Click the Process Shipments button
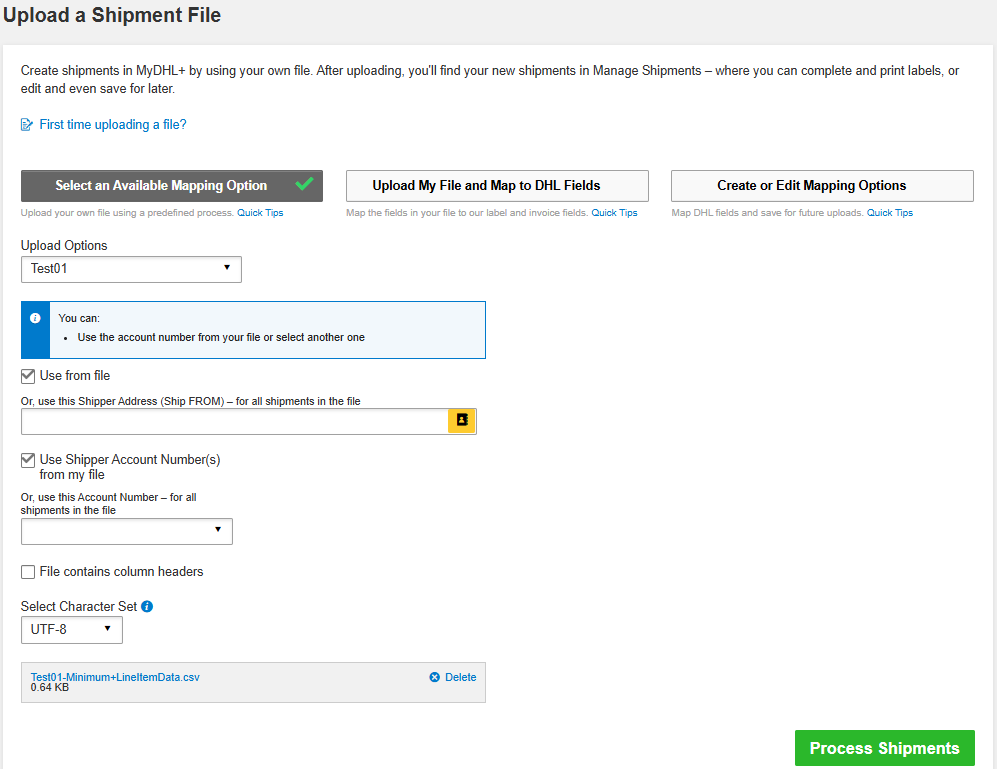This screenshot has width=997, height=769. tap(884, 748)
